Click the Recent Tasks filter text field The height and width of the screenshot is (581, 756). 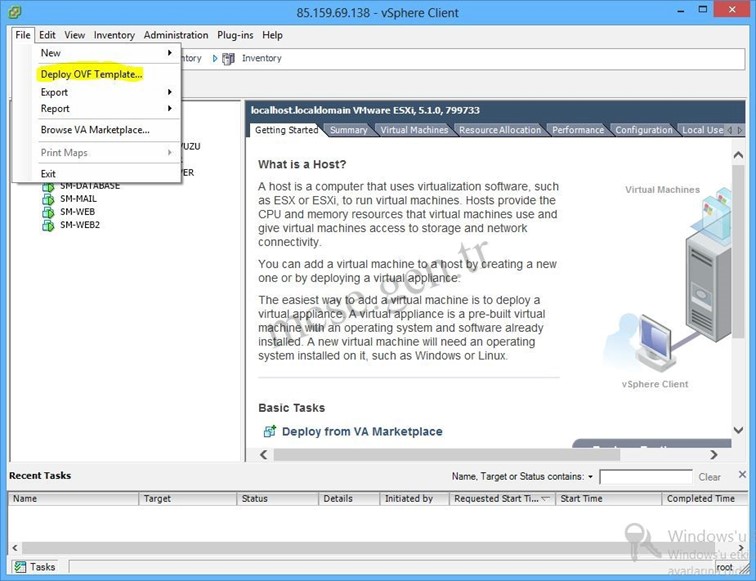[646, 477]
